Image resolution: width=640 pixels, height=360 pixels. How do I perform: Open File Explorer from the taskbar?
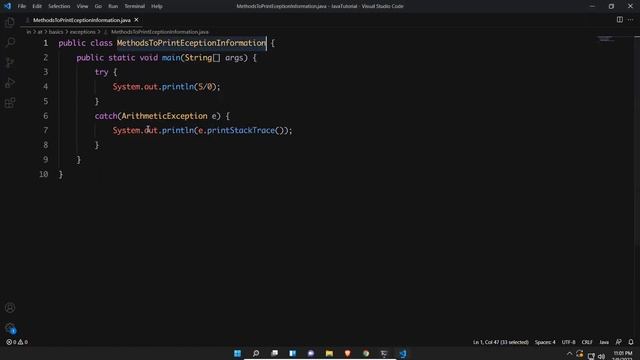click(329, 353)
